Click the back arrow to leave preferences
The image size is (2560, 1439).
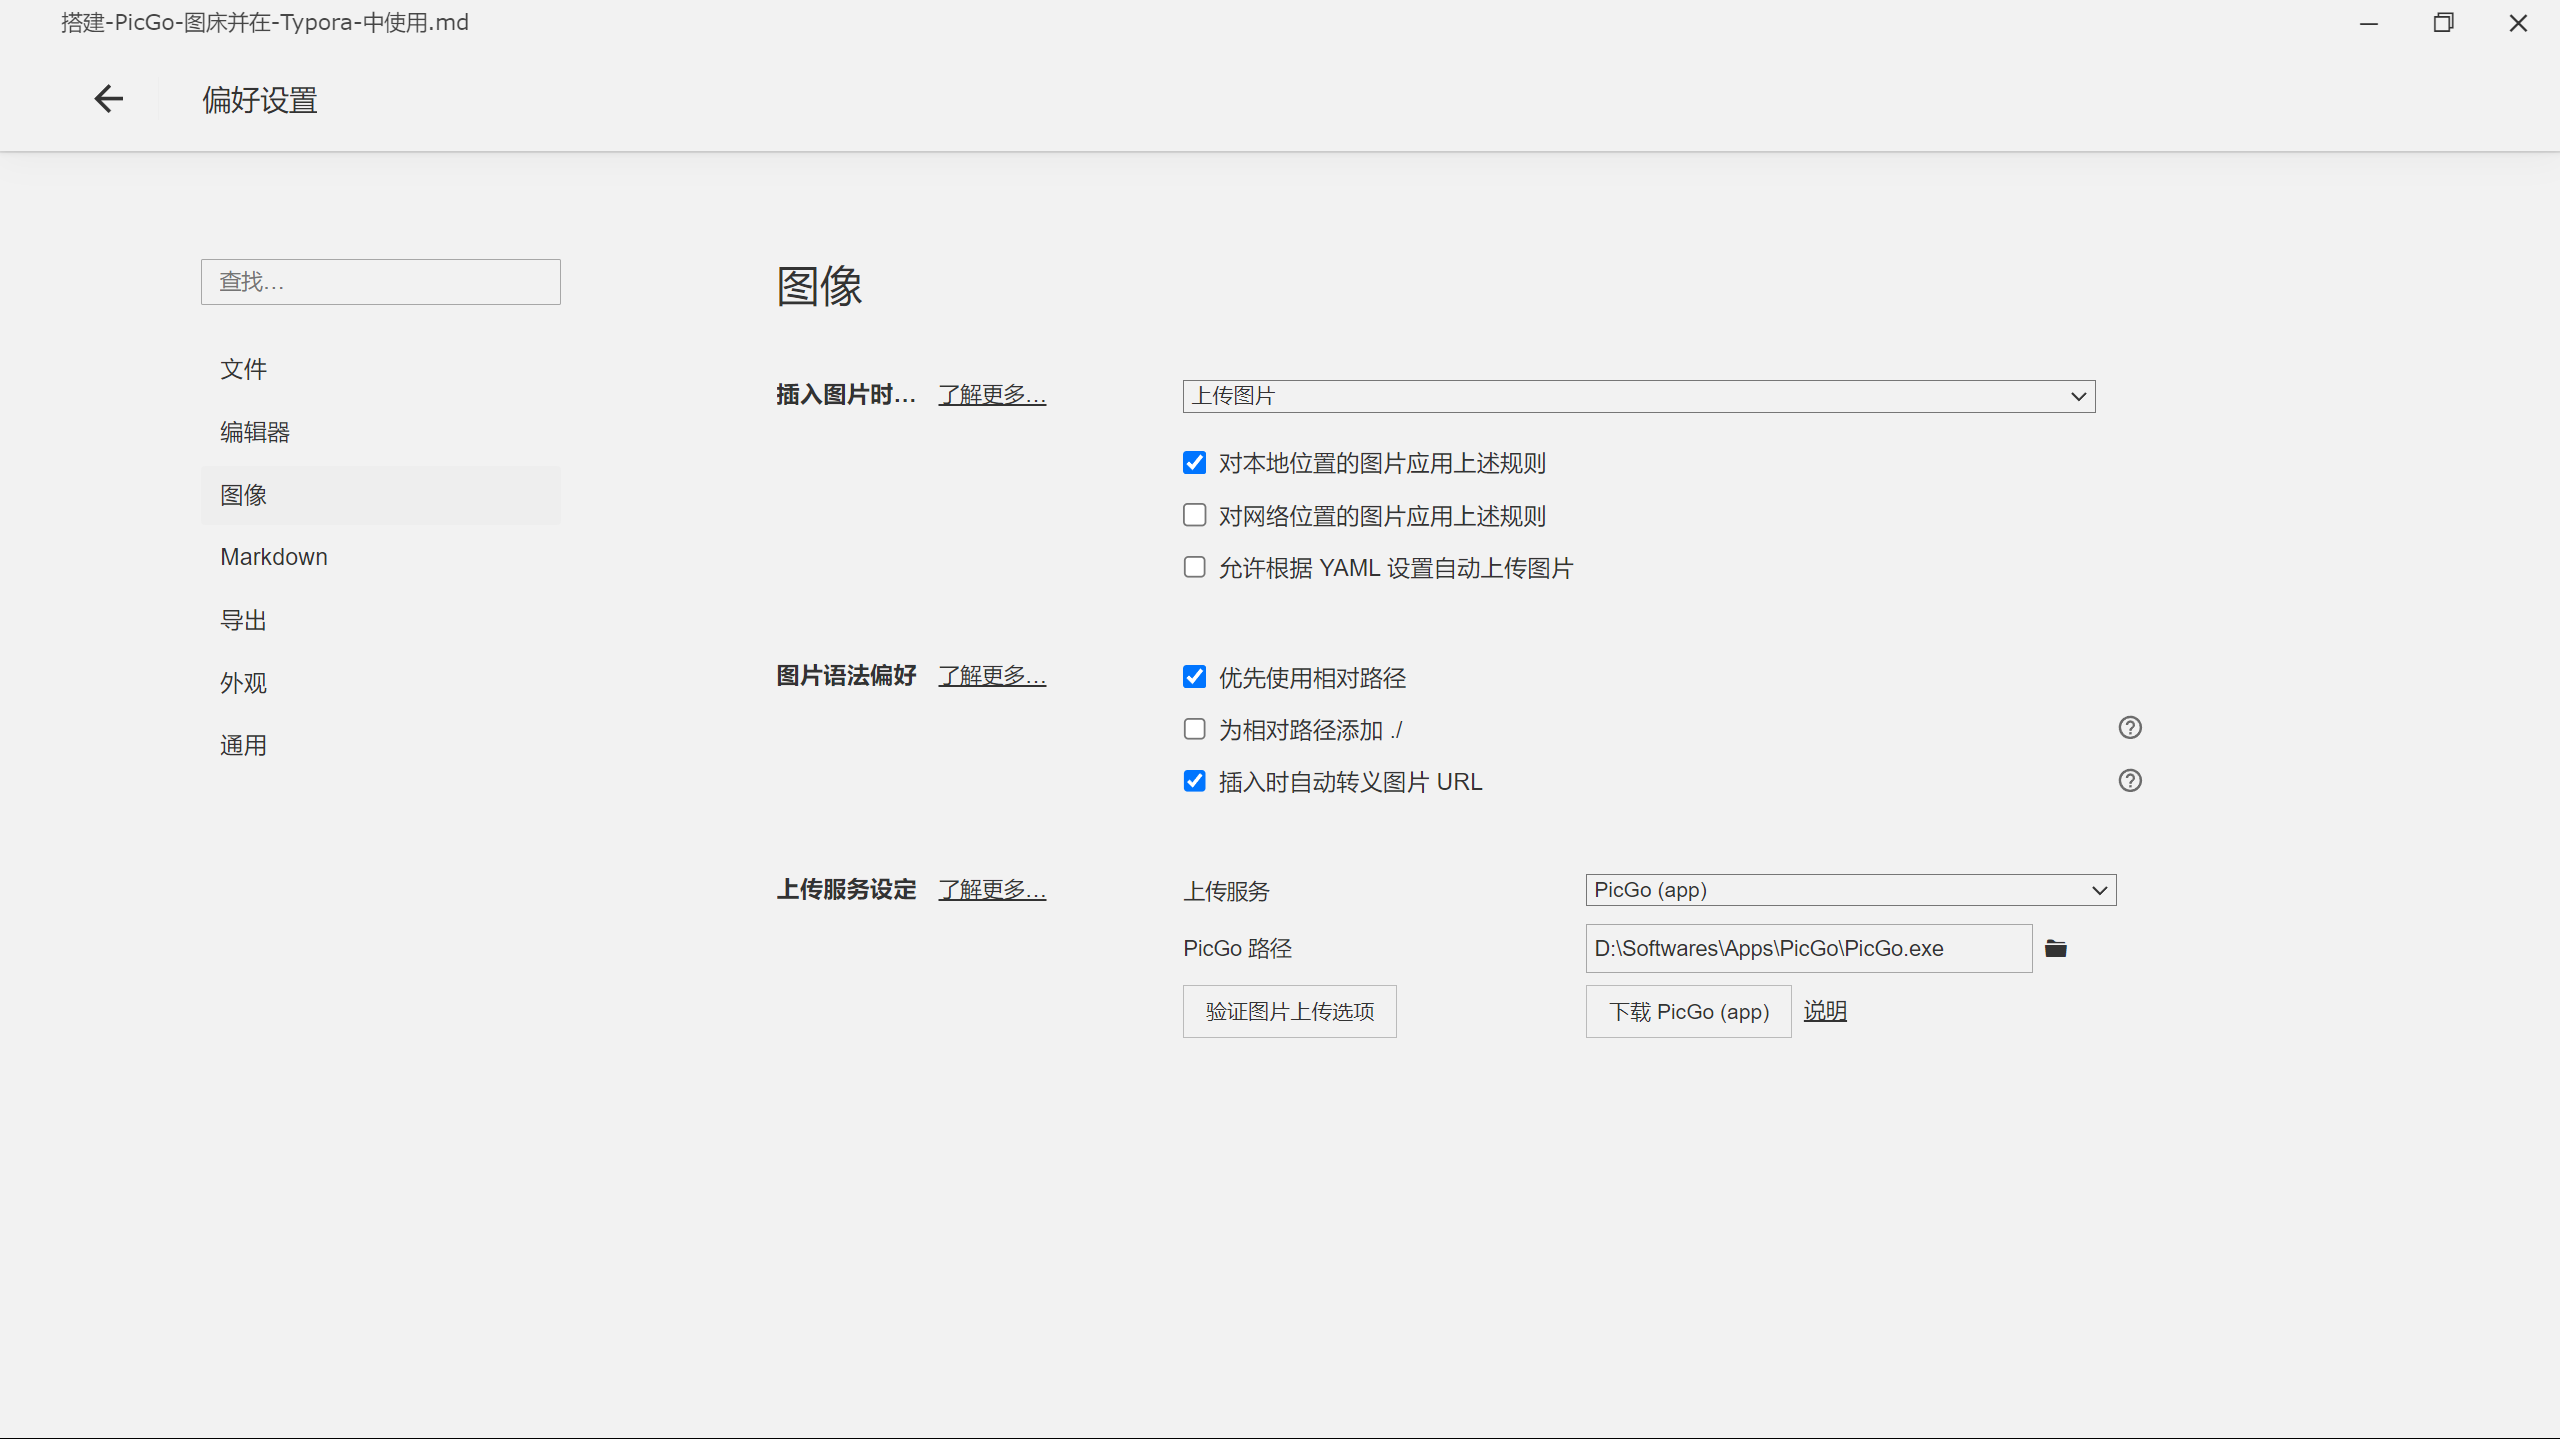click(108, 99)
